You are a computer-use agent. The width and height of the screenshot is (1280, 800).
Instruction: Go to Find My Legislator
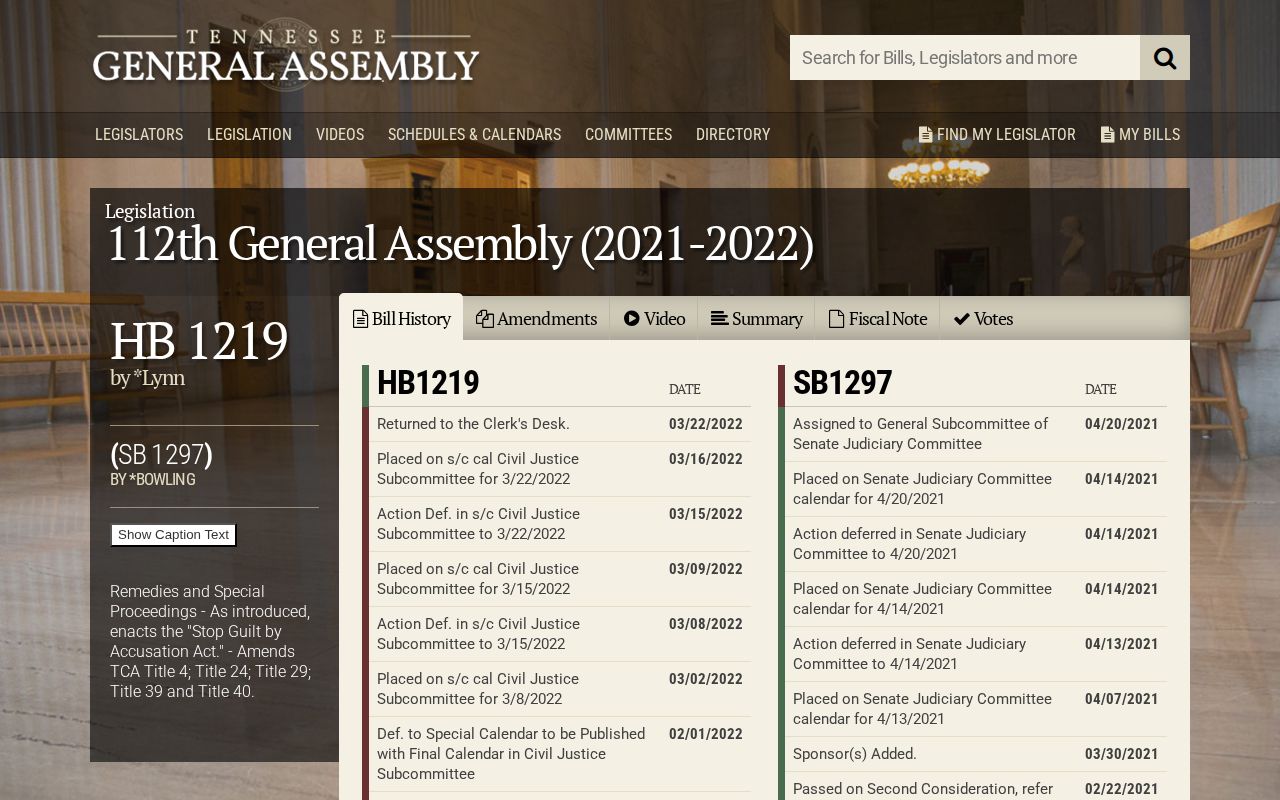click(x=997, y=135)
